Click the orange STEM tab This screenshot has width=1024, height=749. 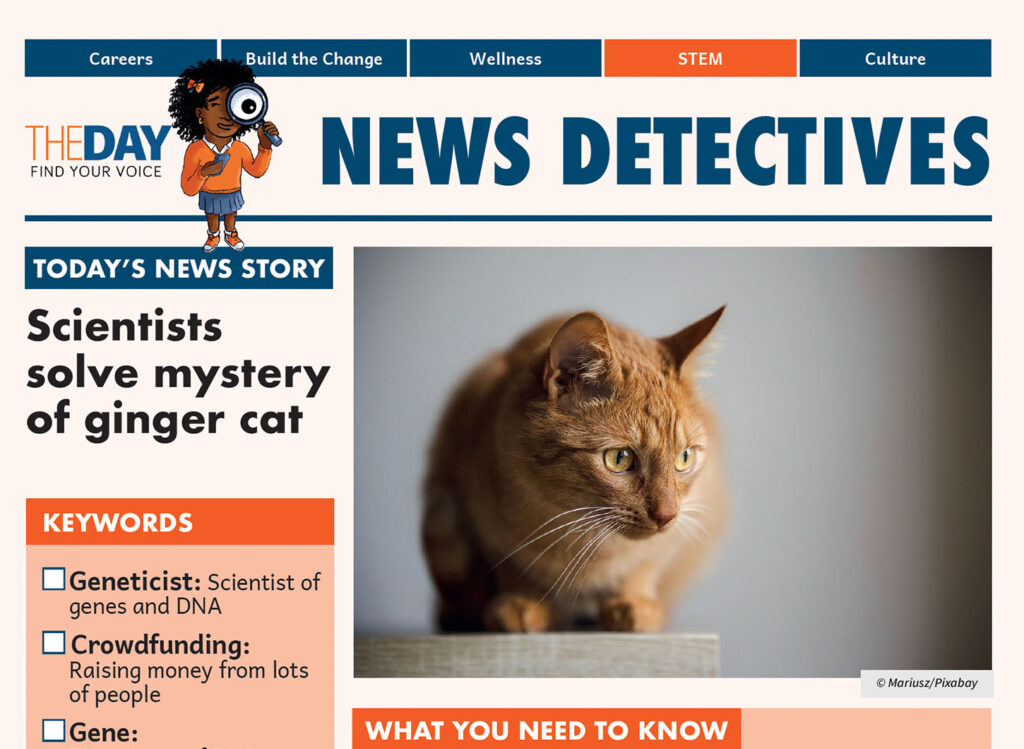[700, 58]
